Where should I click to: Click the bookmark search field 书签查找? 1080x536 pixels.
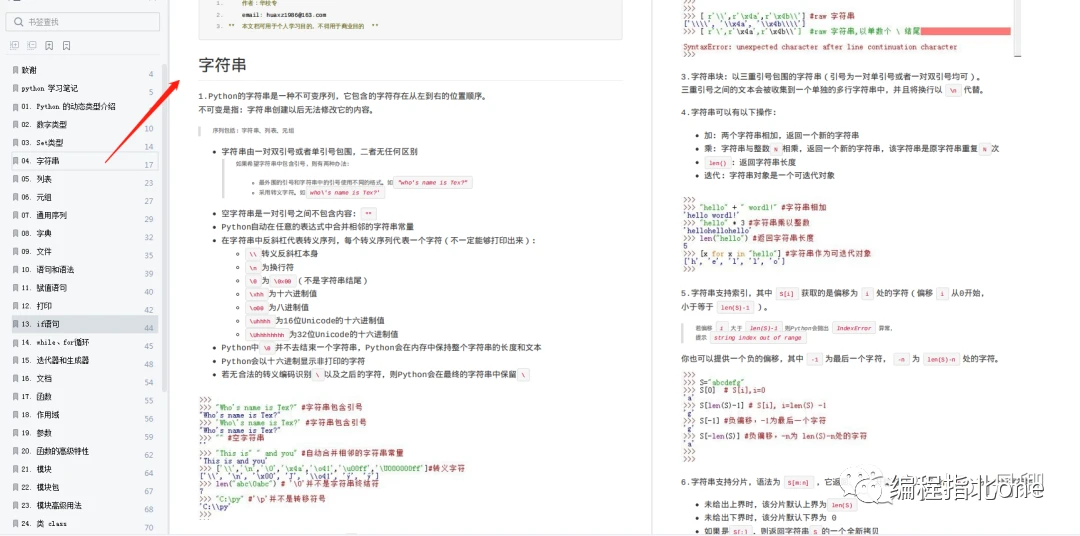coord(83,22)
